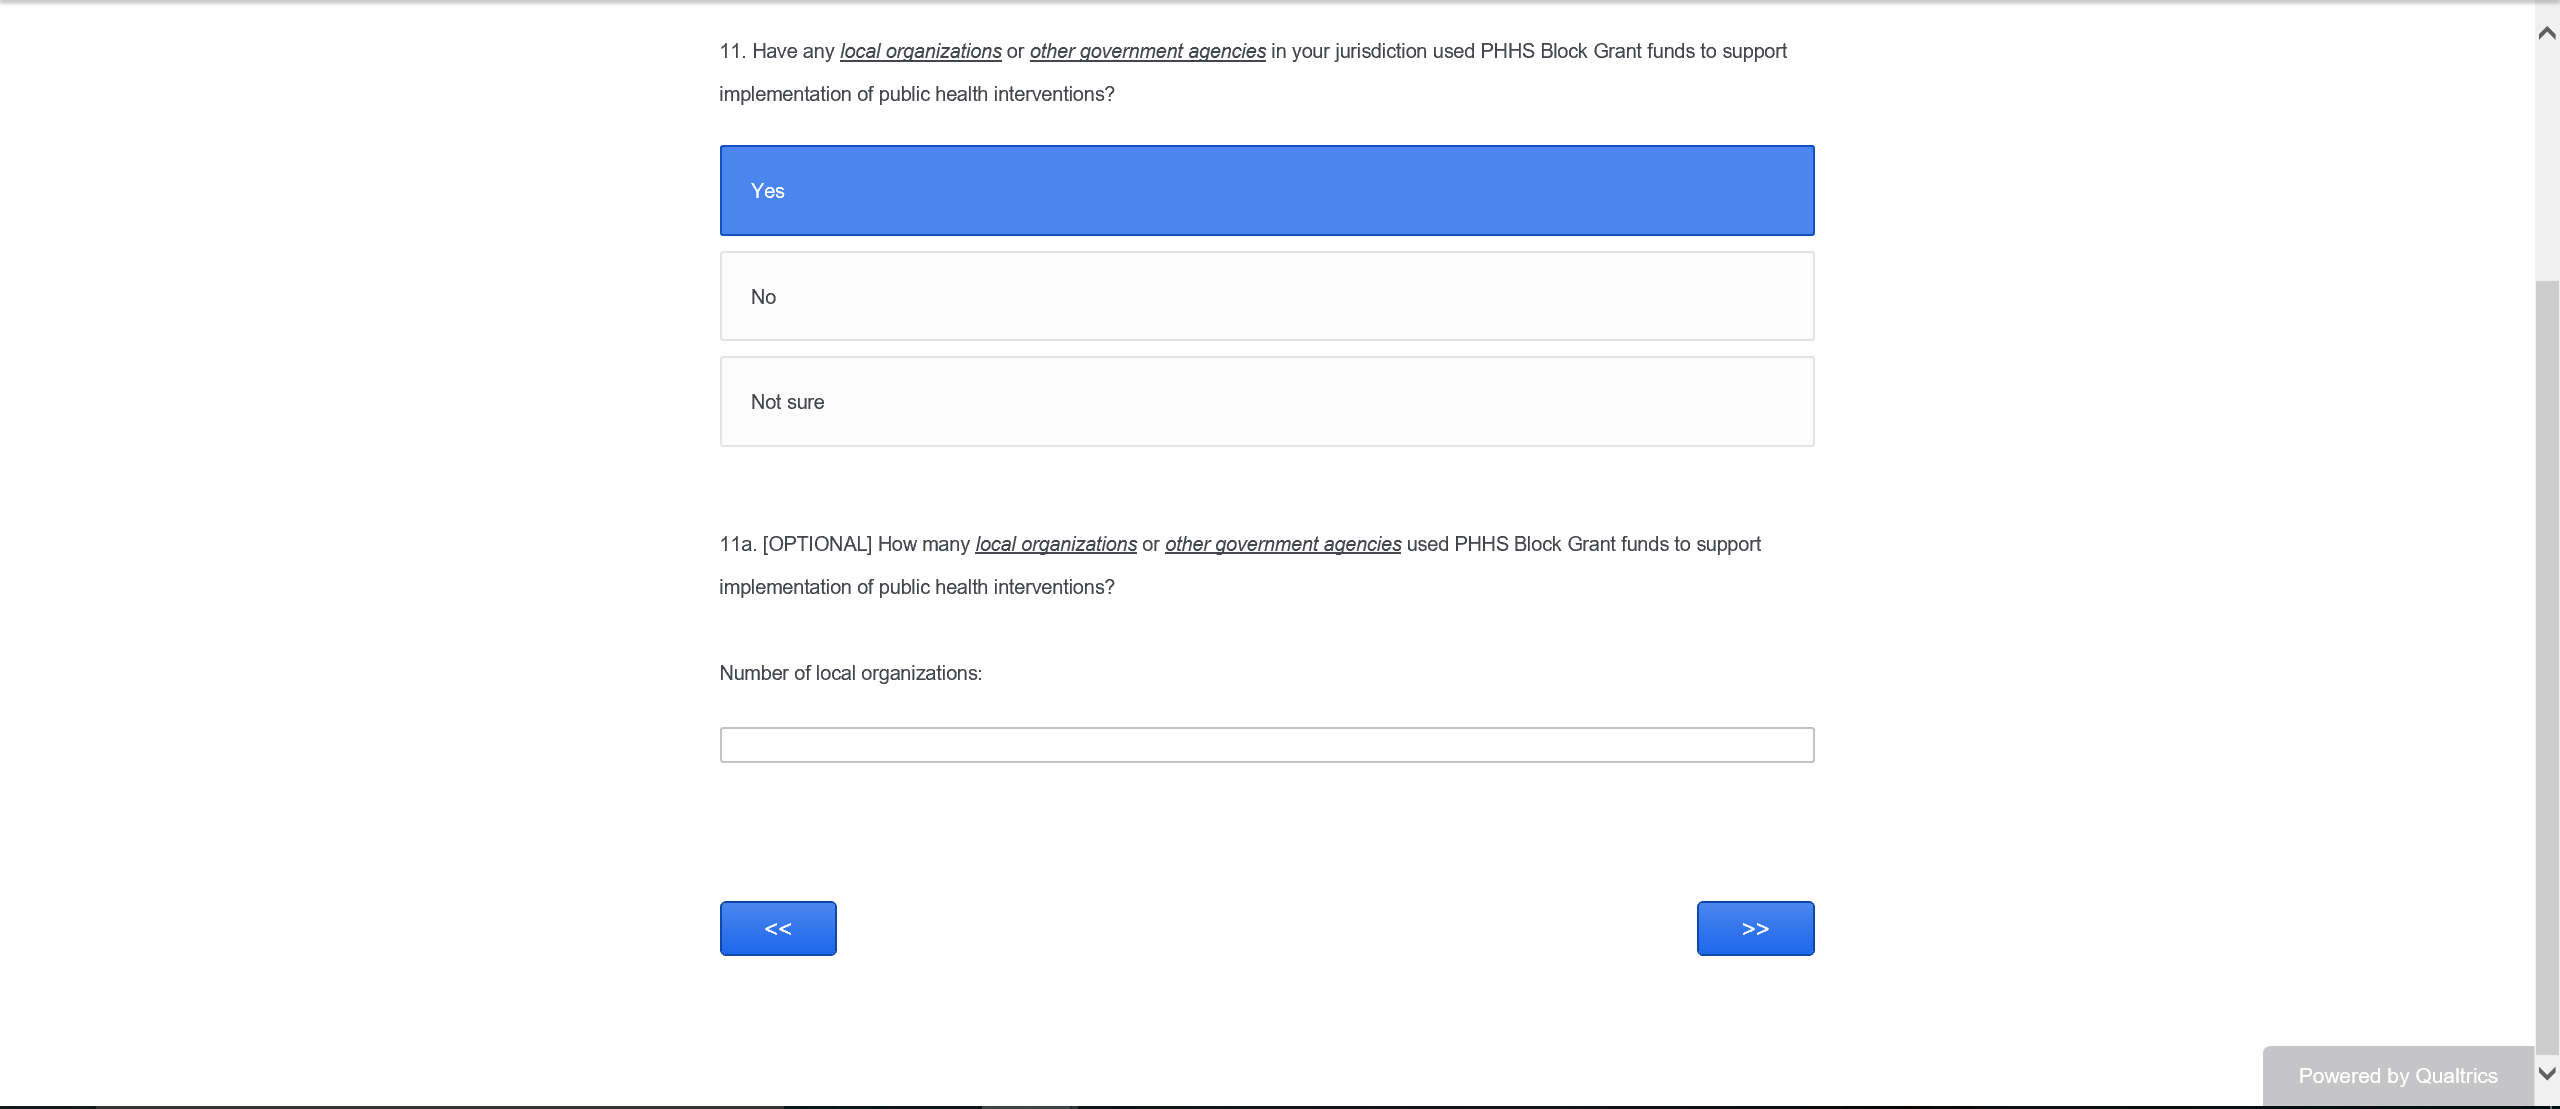This screenshot has height=1109, width=2560.
Task: Click the scrollbar up arrow
Action: [2546, 33]
